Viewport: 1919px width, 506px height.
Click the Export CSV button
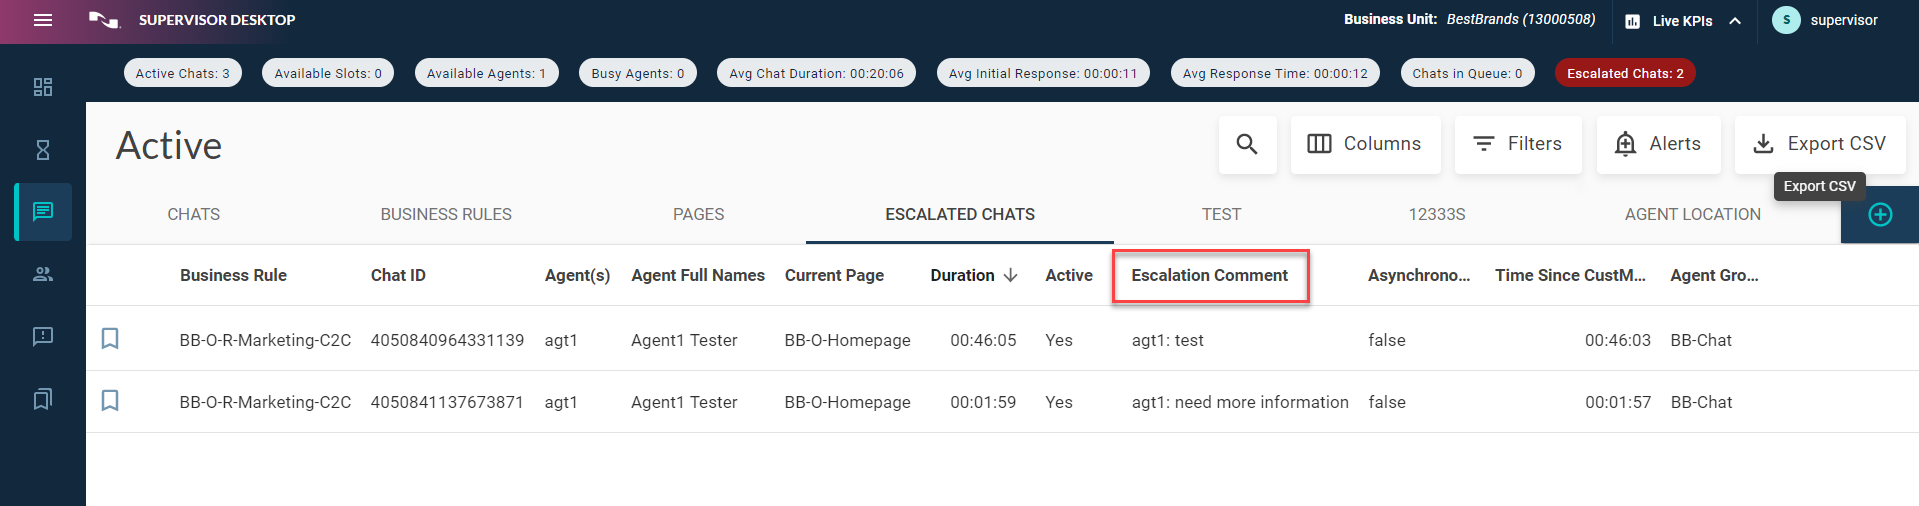[x=1820, y=144]
